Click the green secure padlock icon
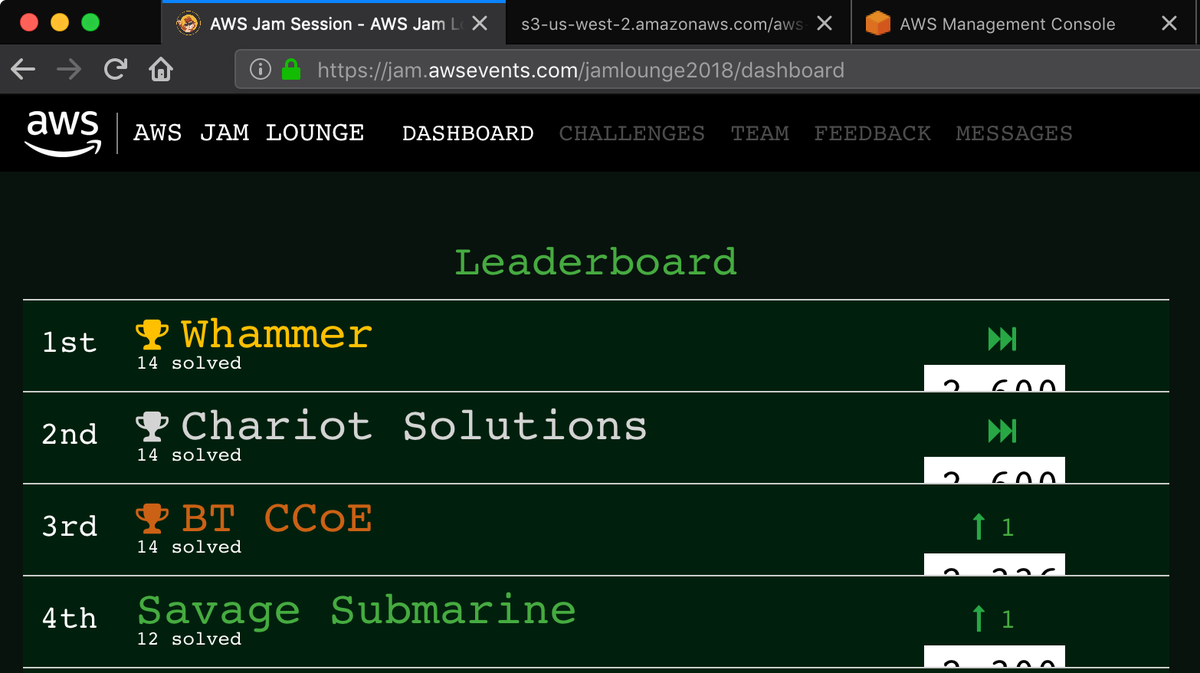The width and height of the screenshot is (1200, 673). pos(291,69)
